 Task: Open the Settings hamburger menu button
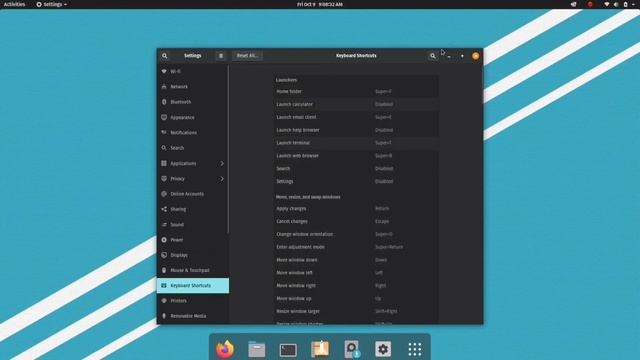[221, 56]
